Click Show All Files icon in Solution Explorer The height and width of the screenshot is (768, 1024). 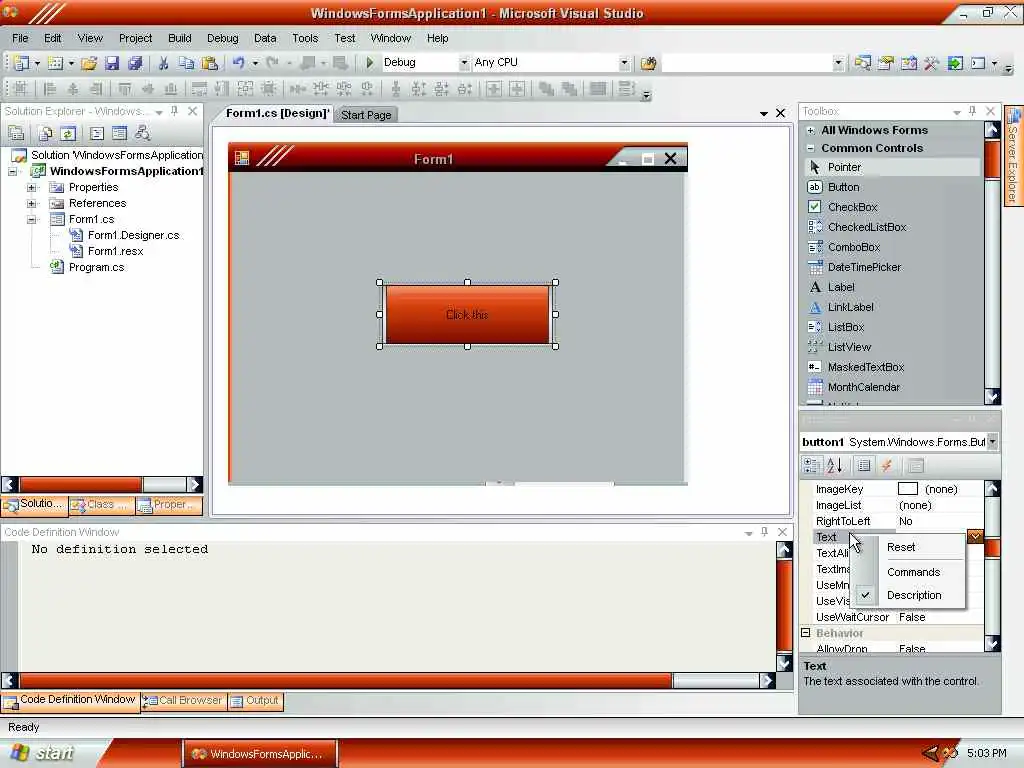45,134
